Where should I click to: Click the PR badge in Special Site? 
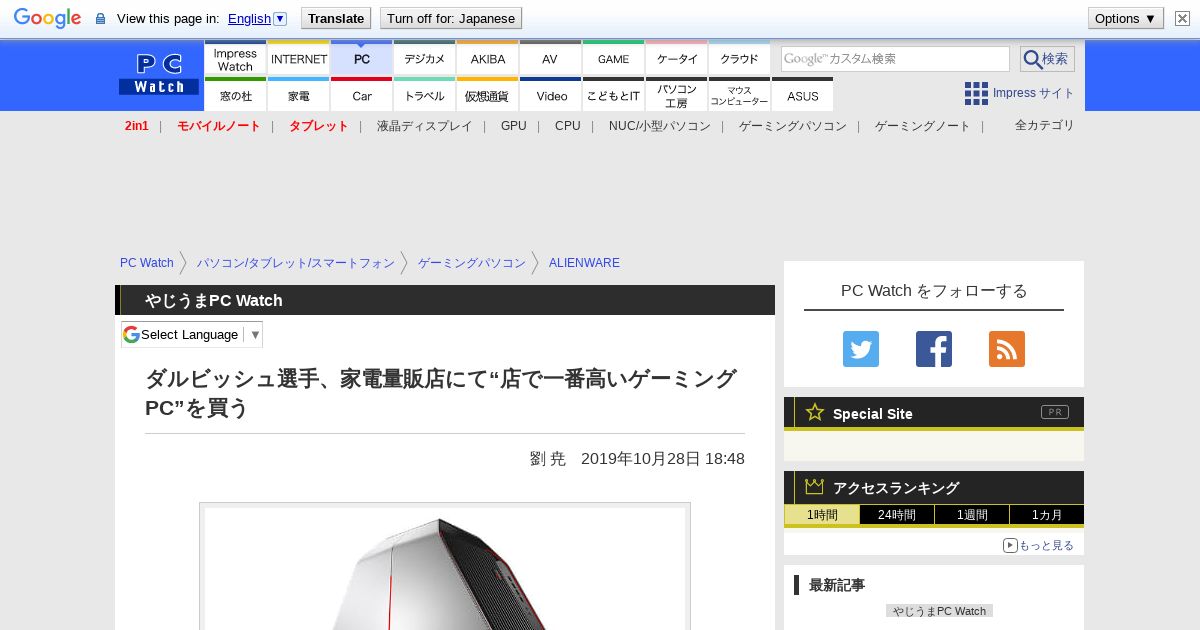tap(1054, 412)
